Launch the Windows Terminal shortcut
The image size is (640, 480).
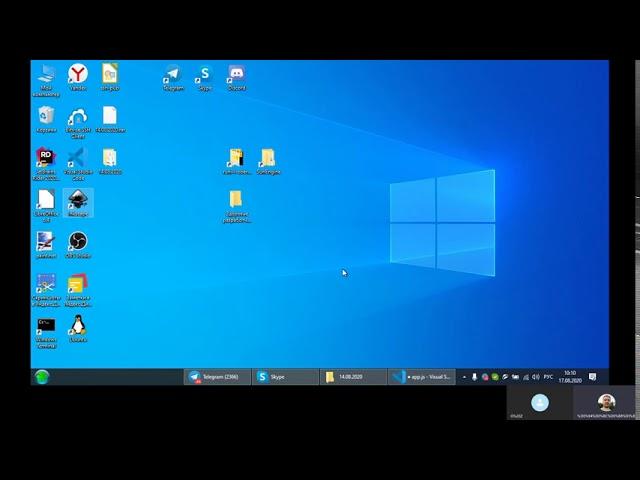pos(46,333)
